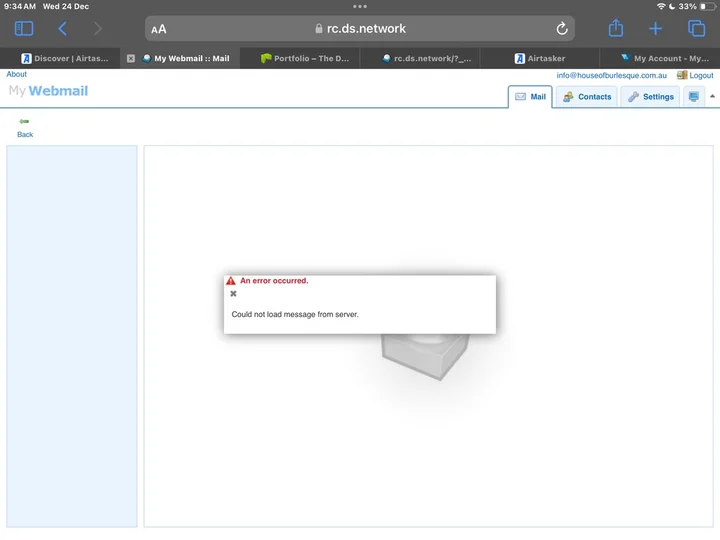Click the info@houseofburlesque.com.au account name
The image size is (720, 540).
611,75
